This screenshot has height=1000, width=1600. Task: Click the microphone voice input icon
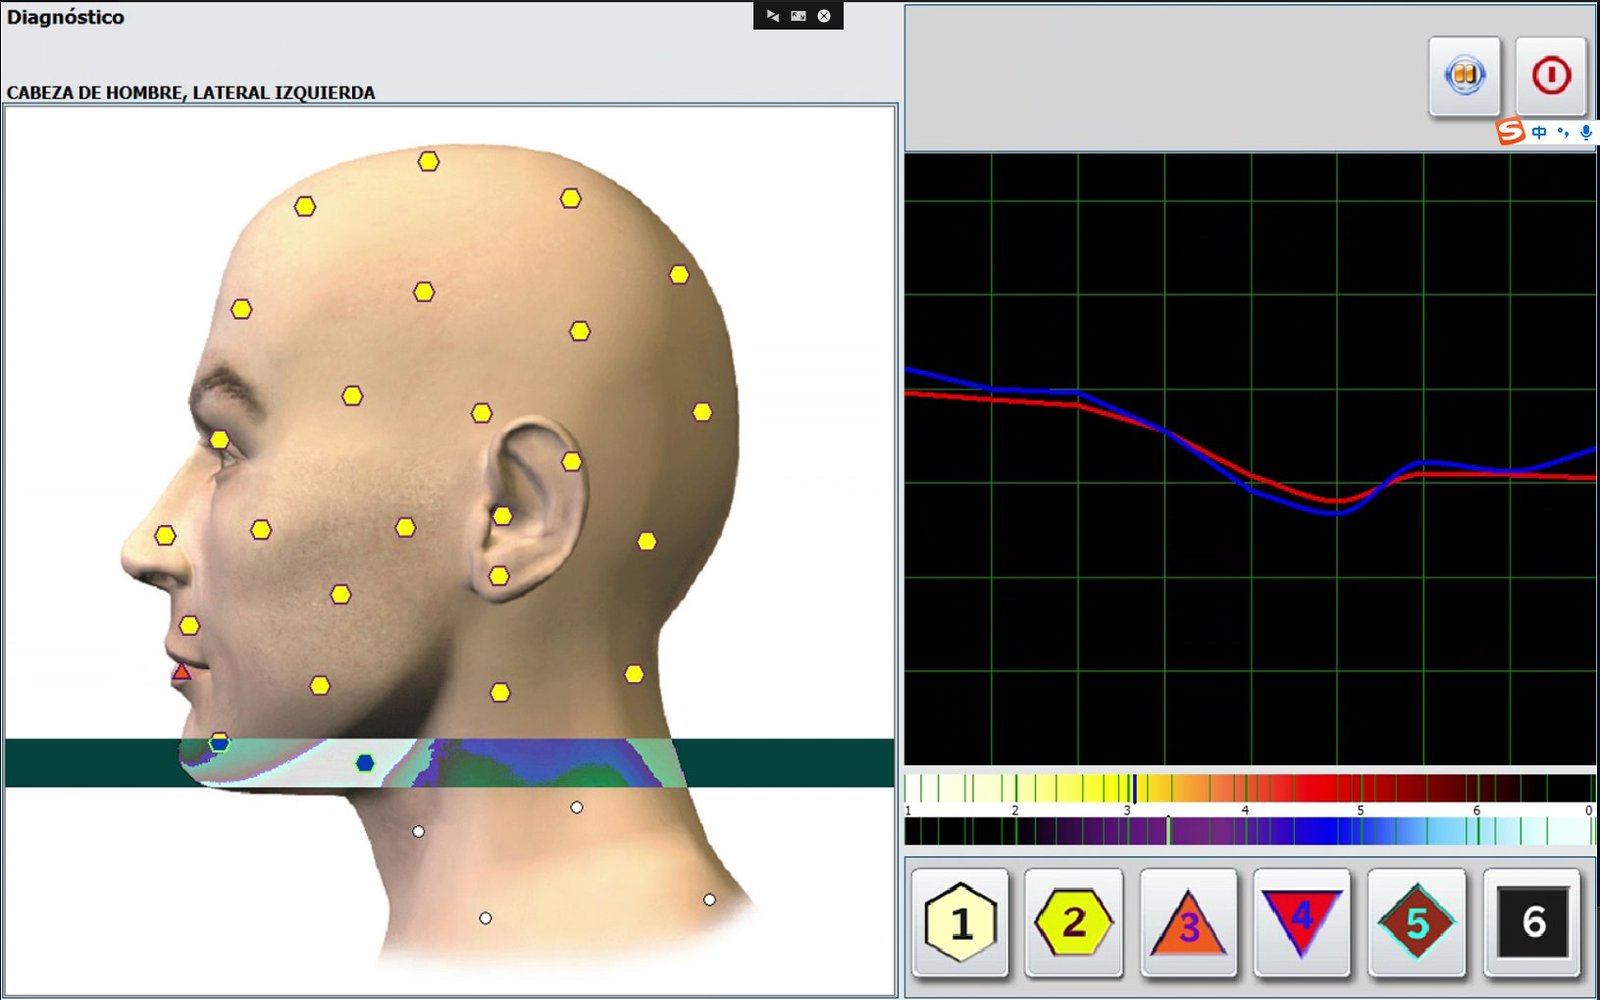[1586, 132]
